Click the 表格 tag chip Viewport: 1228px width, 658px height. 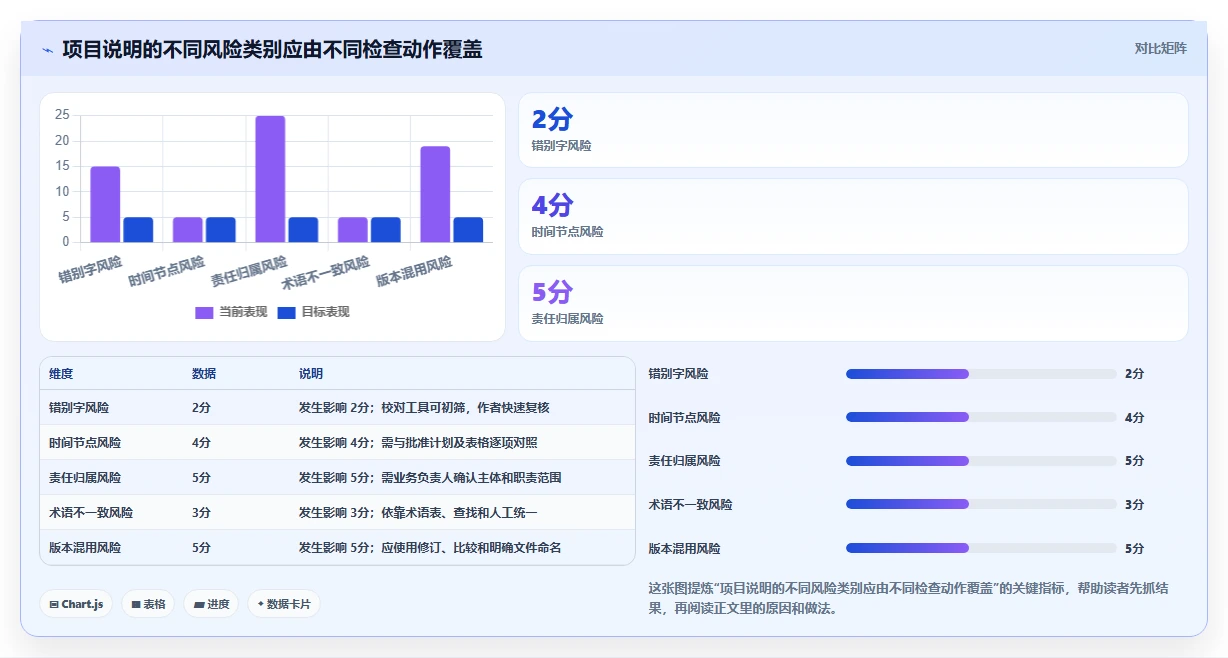[x=148, y=604]
